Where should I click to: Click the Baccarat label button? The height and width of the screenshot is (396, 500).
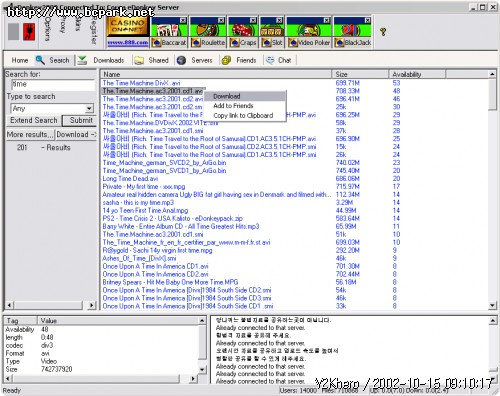click(x=169, y=43)
